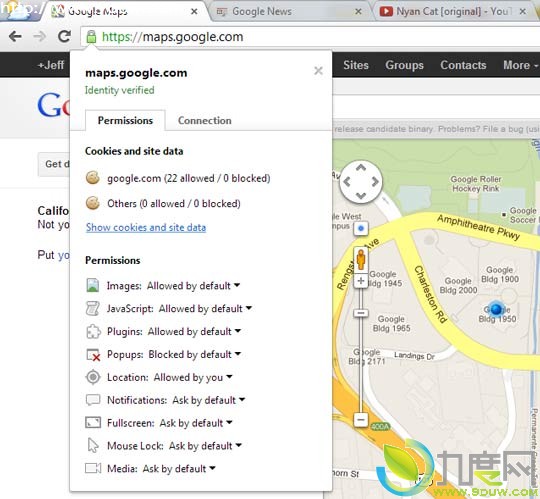Pan the map up with the arrow
The image size is (540, 499).
coord(361,168)
